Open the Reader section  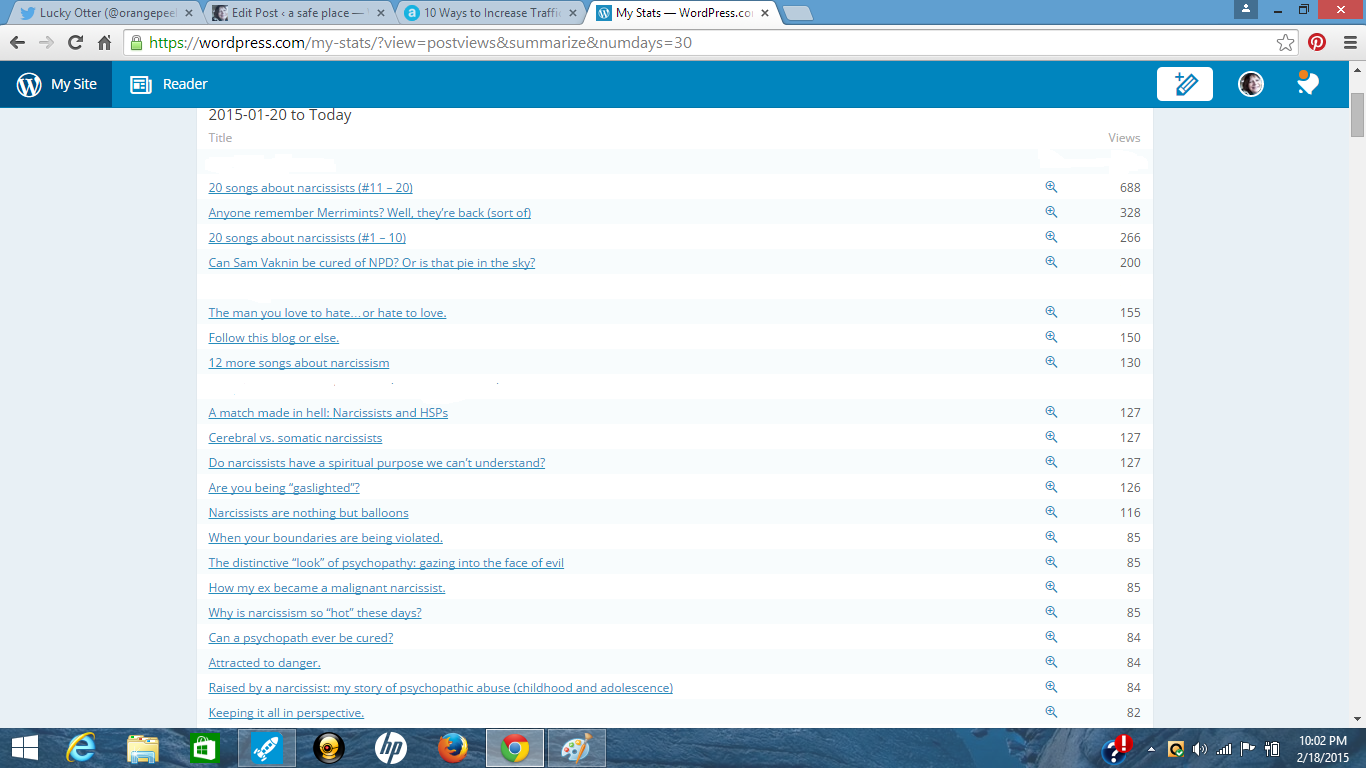coord(169,84)
